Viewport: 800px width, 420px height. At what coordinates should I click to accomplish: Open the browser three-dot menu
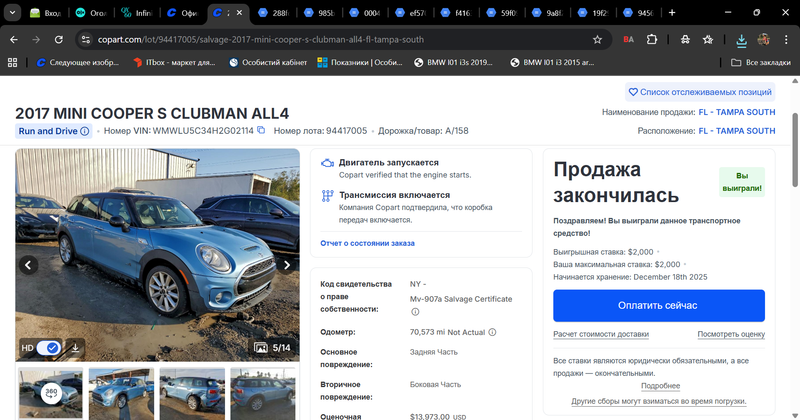786,40
